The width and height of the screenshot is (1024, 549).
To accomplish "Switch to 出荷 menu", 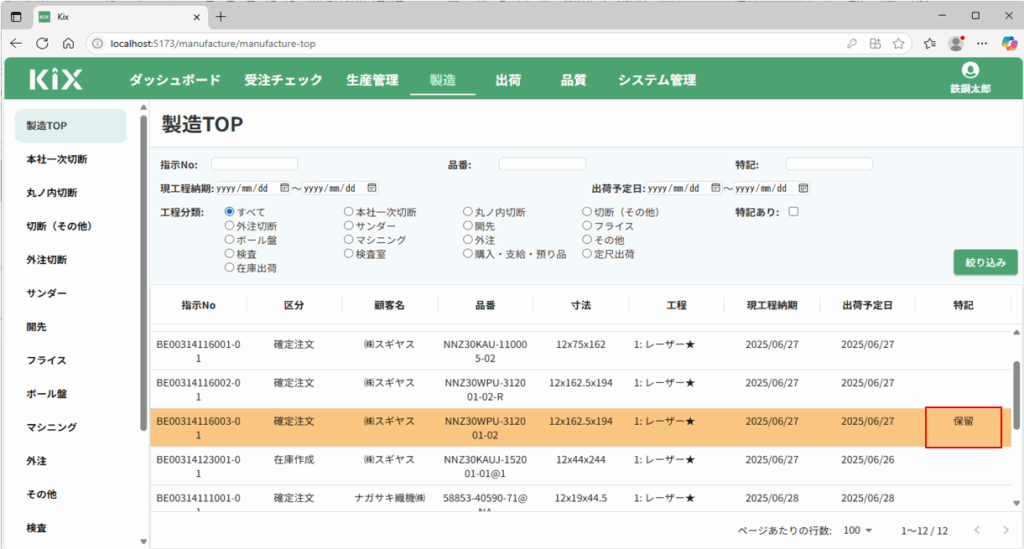I will (507, 80).
